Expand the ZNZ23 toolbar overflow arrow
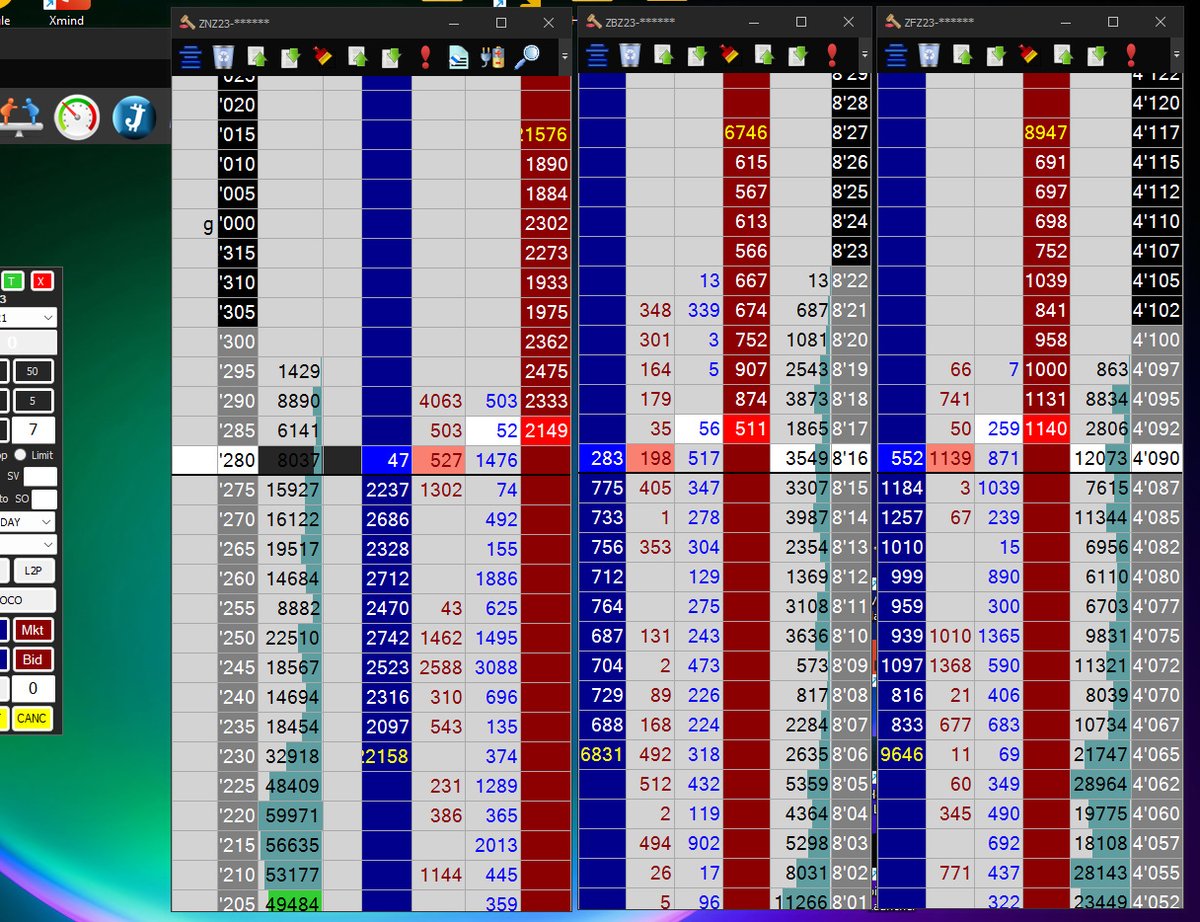The height and width of the screenshot is (922, 1200). tap(564, 57)
